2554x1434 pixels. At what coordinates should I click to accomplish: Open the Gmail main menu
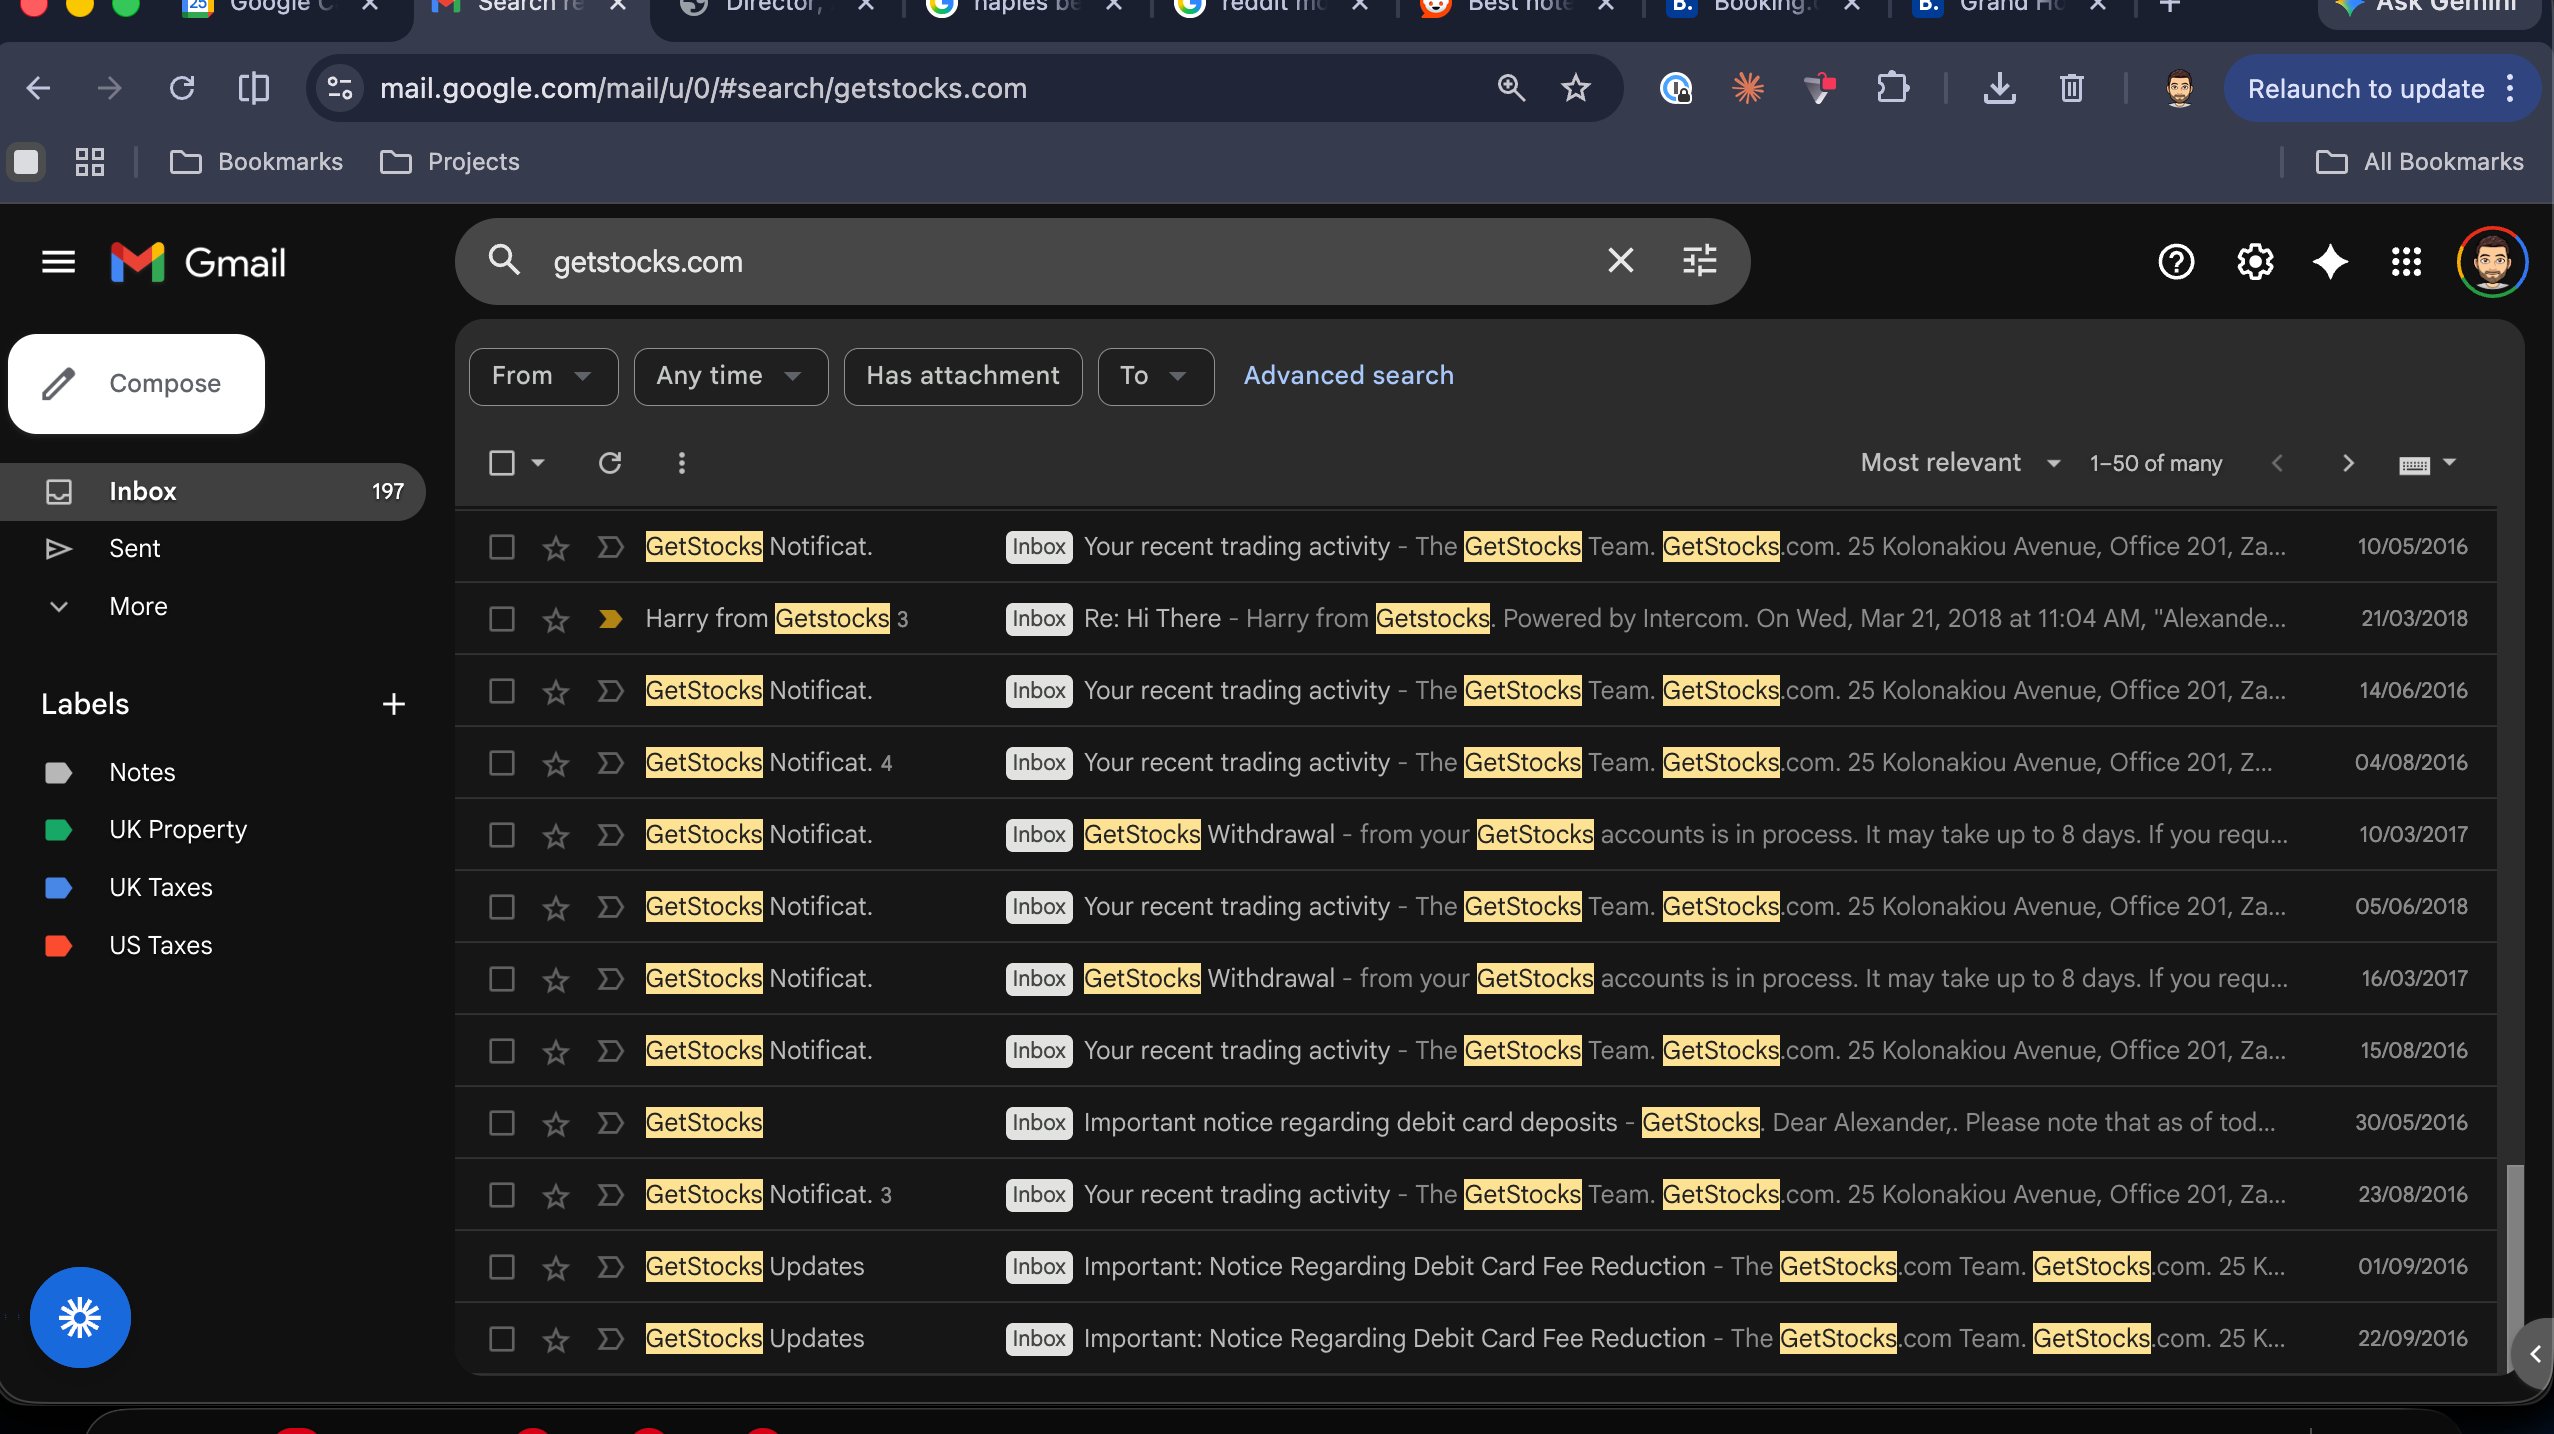57,261
